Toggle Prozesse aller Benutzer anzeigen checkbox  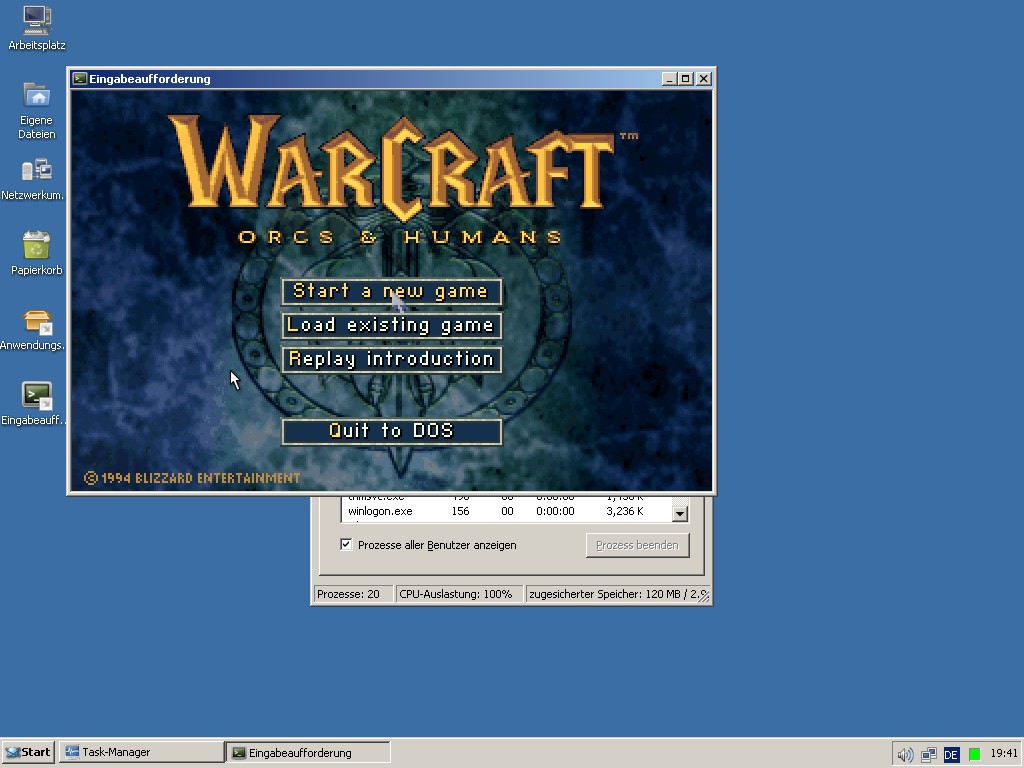point(346,545)
